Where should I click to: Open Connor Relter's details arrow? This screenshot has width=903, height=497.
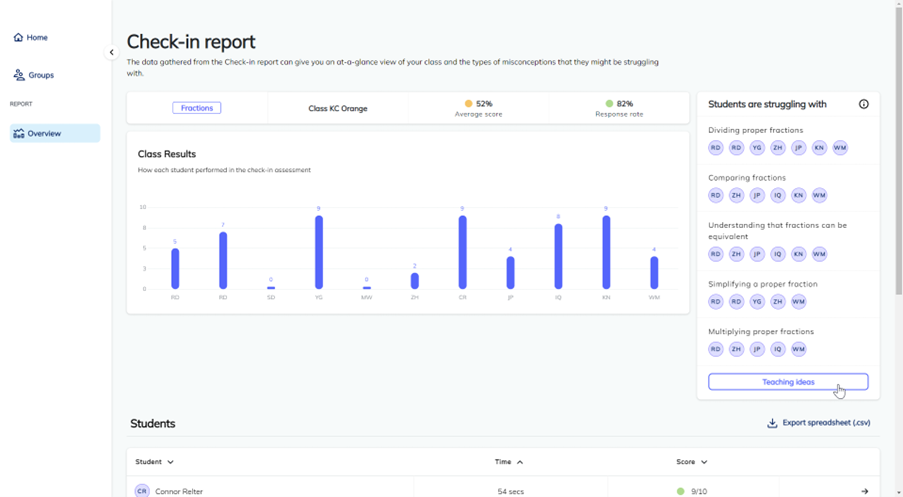point(864,491)
